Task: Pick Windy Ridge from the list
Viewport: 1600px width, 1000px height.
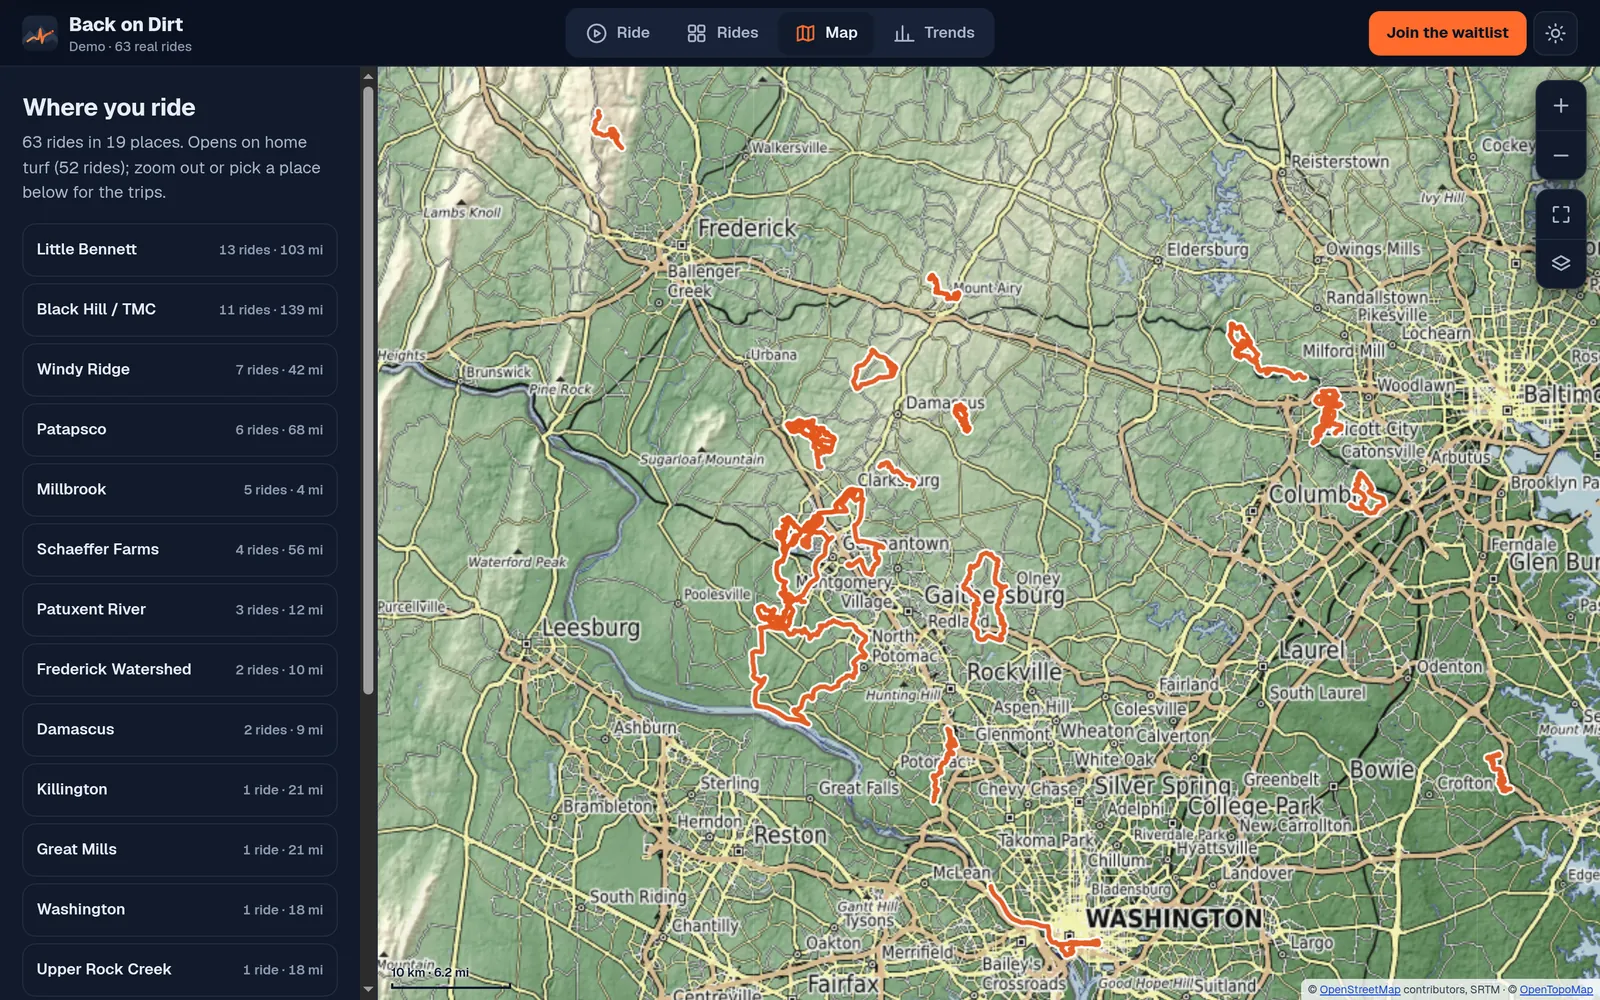Action: coord(180,370)
